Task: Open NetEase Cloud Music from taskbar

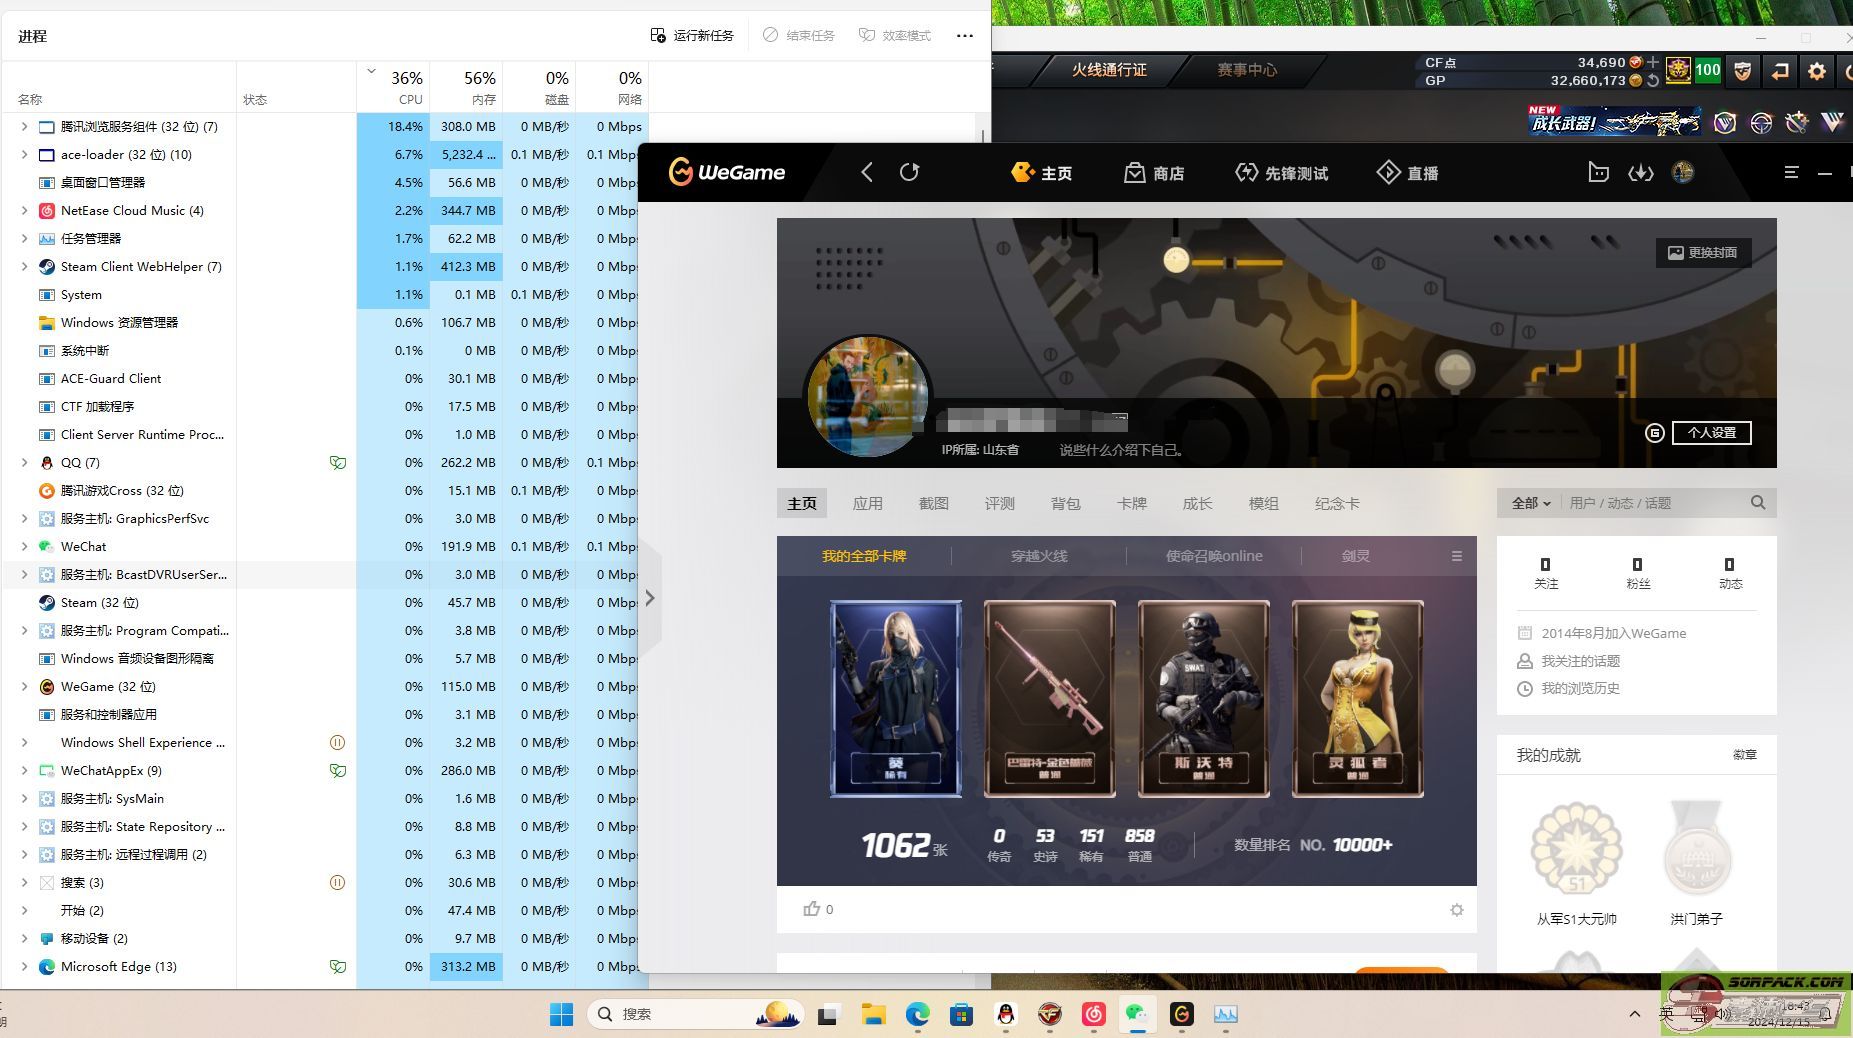Action: click(1093, 1014)
